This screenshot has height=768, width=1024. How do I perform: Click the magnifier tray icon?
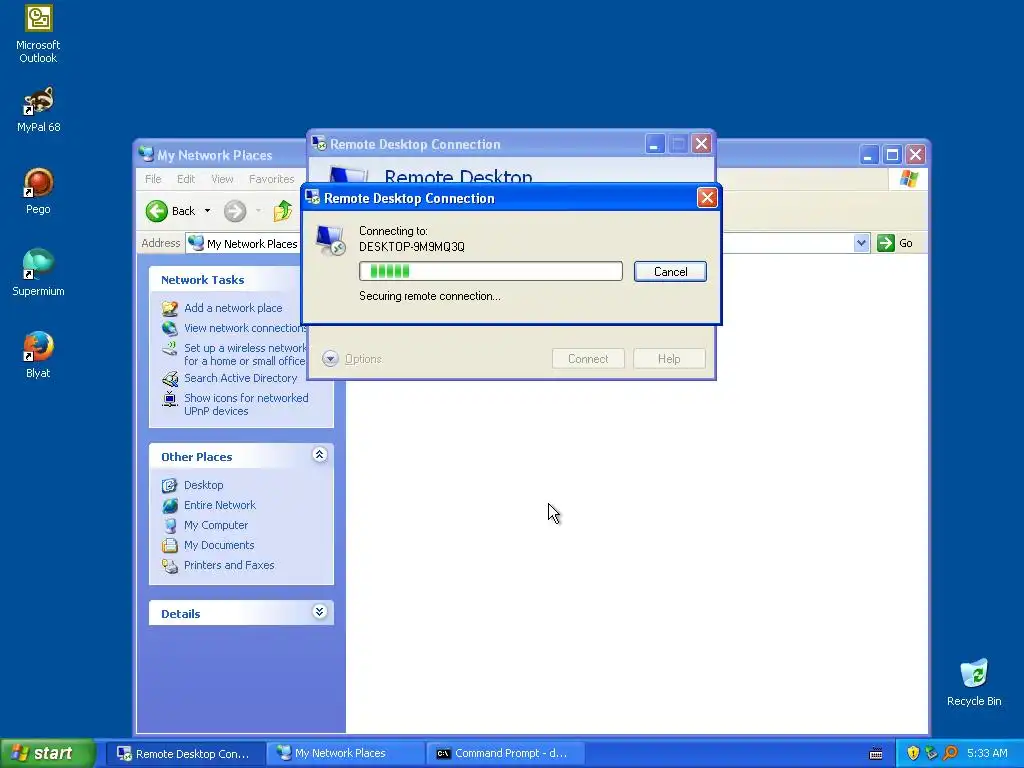point(950,753)
